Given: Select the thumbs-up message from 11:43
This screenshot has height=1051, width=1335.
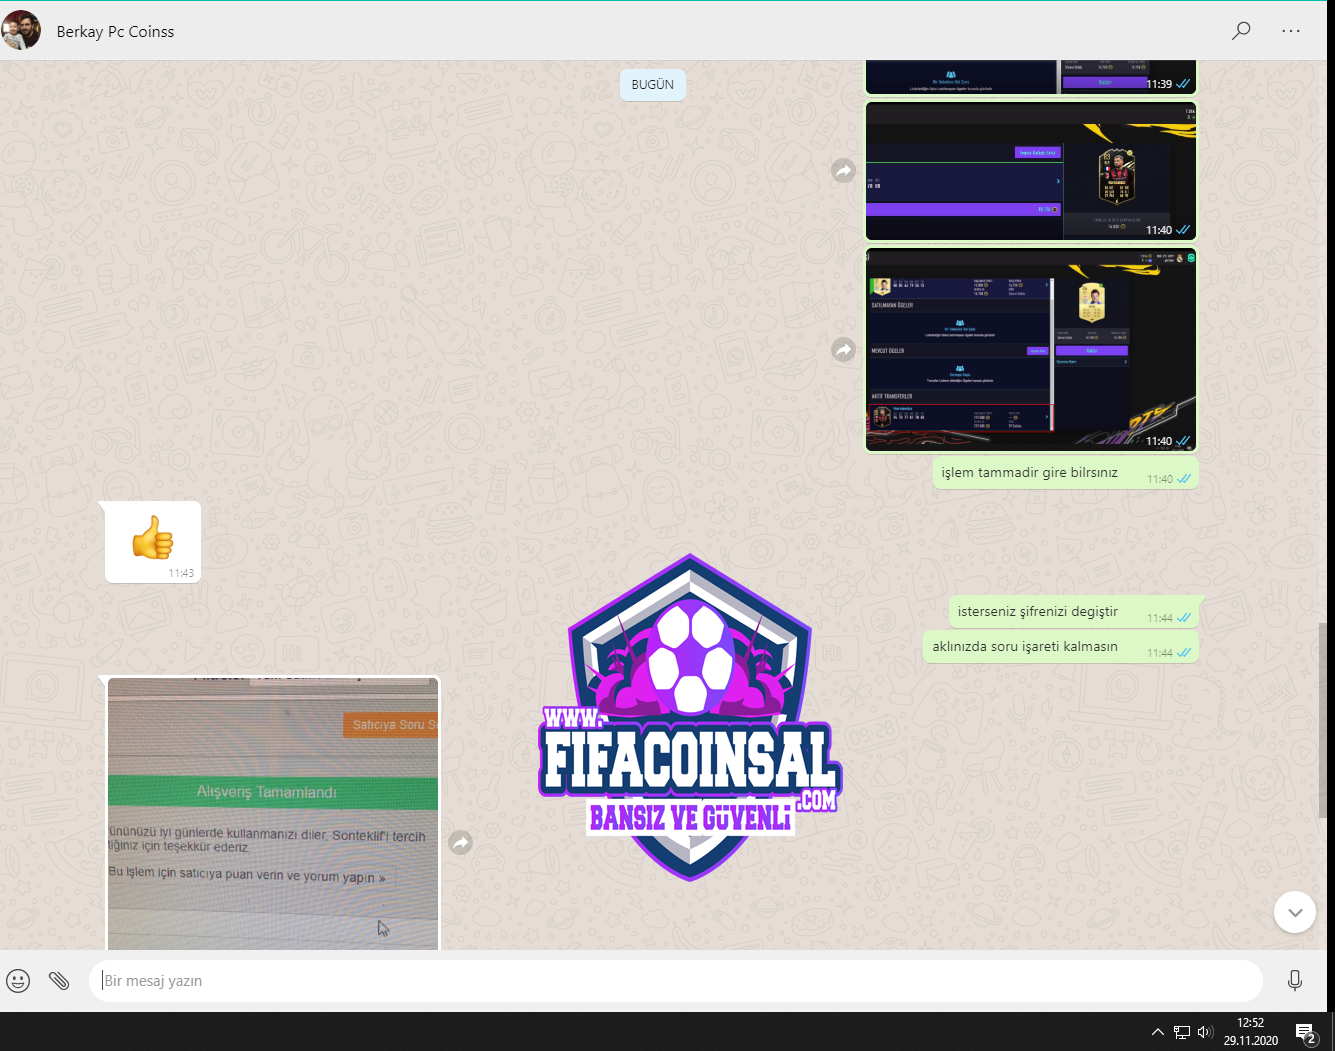Looking at the screenshot, I should coord(153,542).
